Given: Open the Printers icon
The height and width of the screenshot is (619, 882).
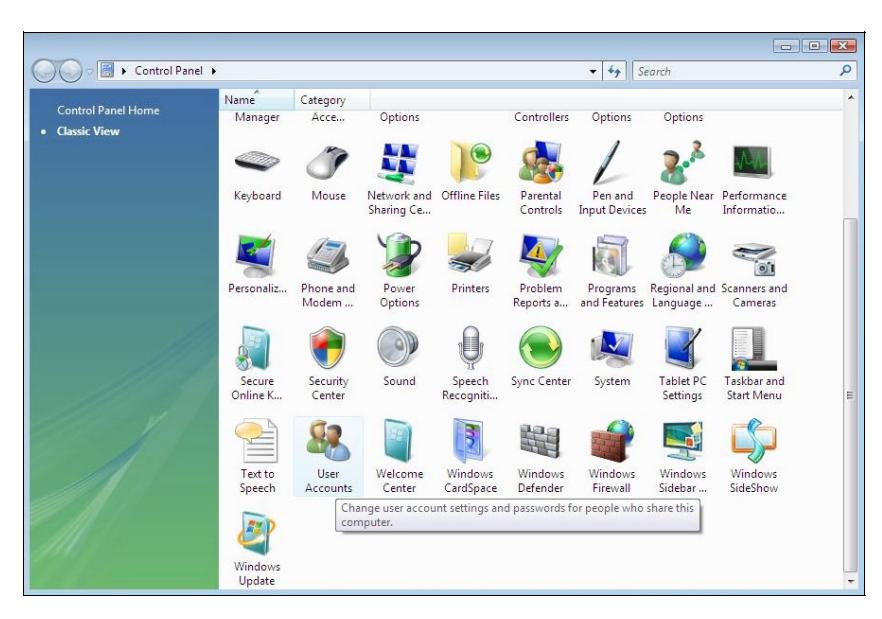Looking at the screenshot, I should 470,264.
